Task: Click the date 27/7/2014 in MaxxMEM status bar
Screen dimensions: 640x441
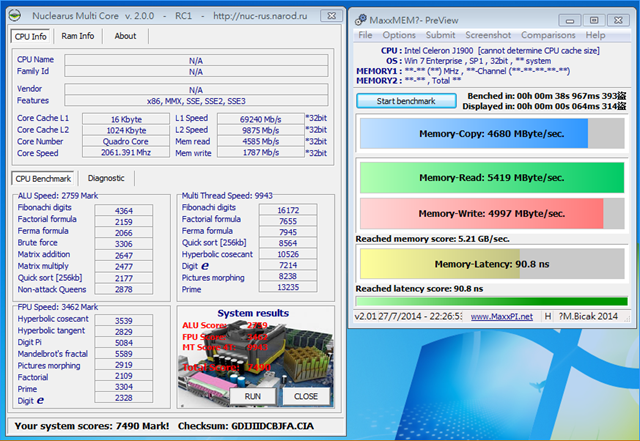Action: (420, 316)
